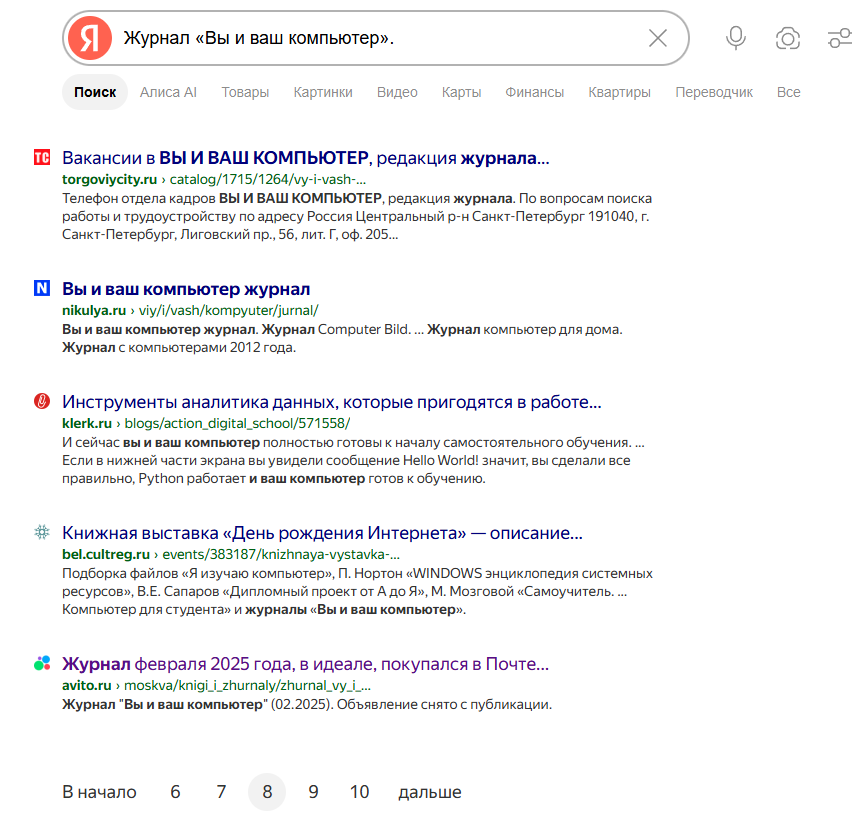
Task: Click the nikulya N favicon
Action: pyautogui.click(x=42, y=288)
